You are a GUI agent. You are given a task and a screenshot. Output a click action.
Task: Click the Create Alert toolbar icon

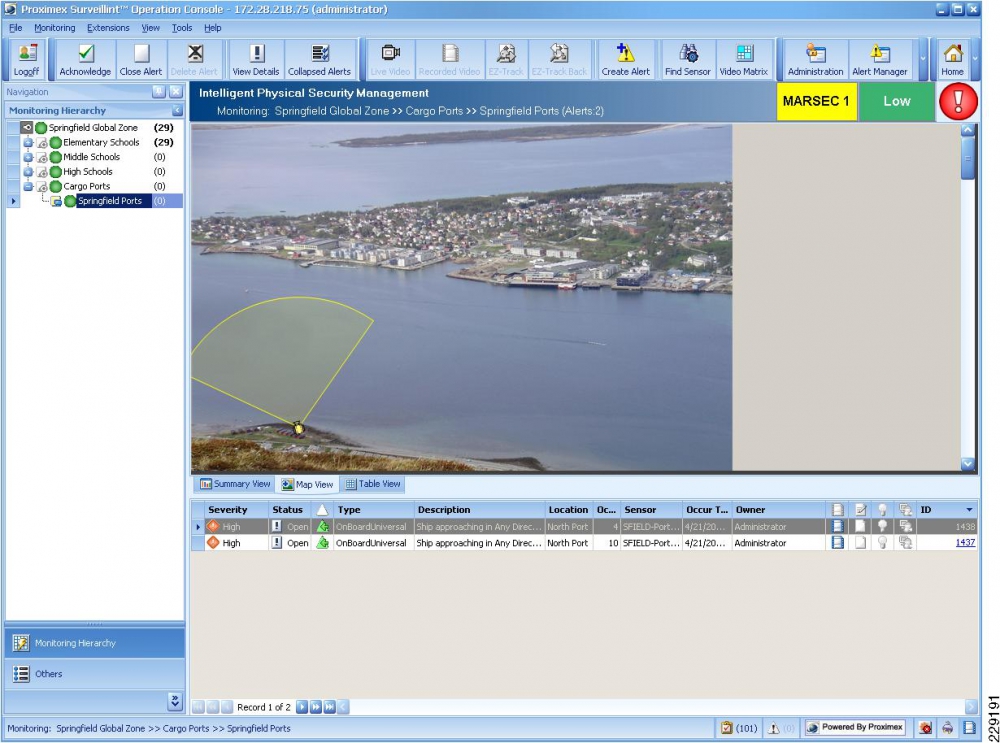625,59
